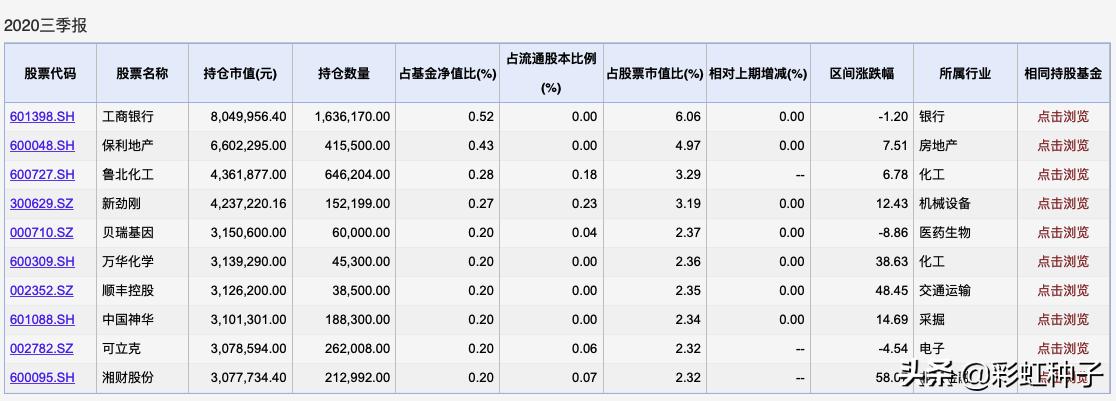Click holding quantity 415,500.00

click(x=358, y=146)
